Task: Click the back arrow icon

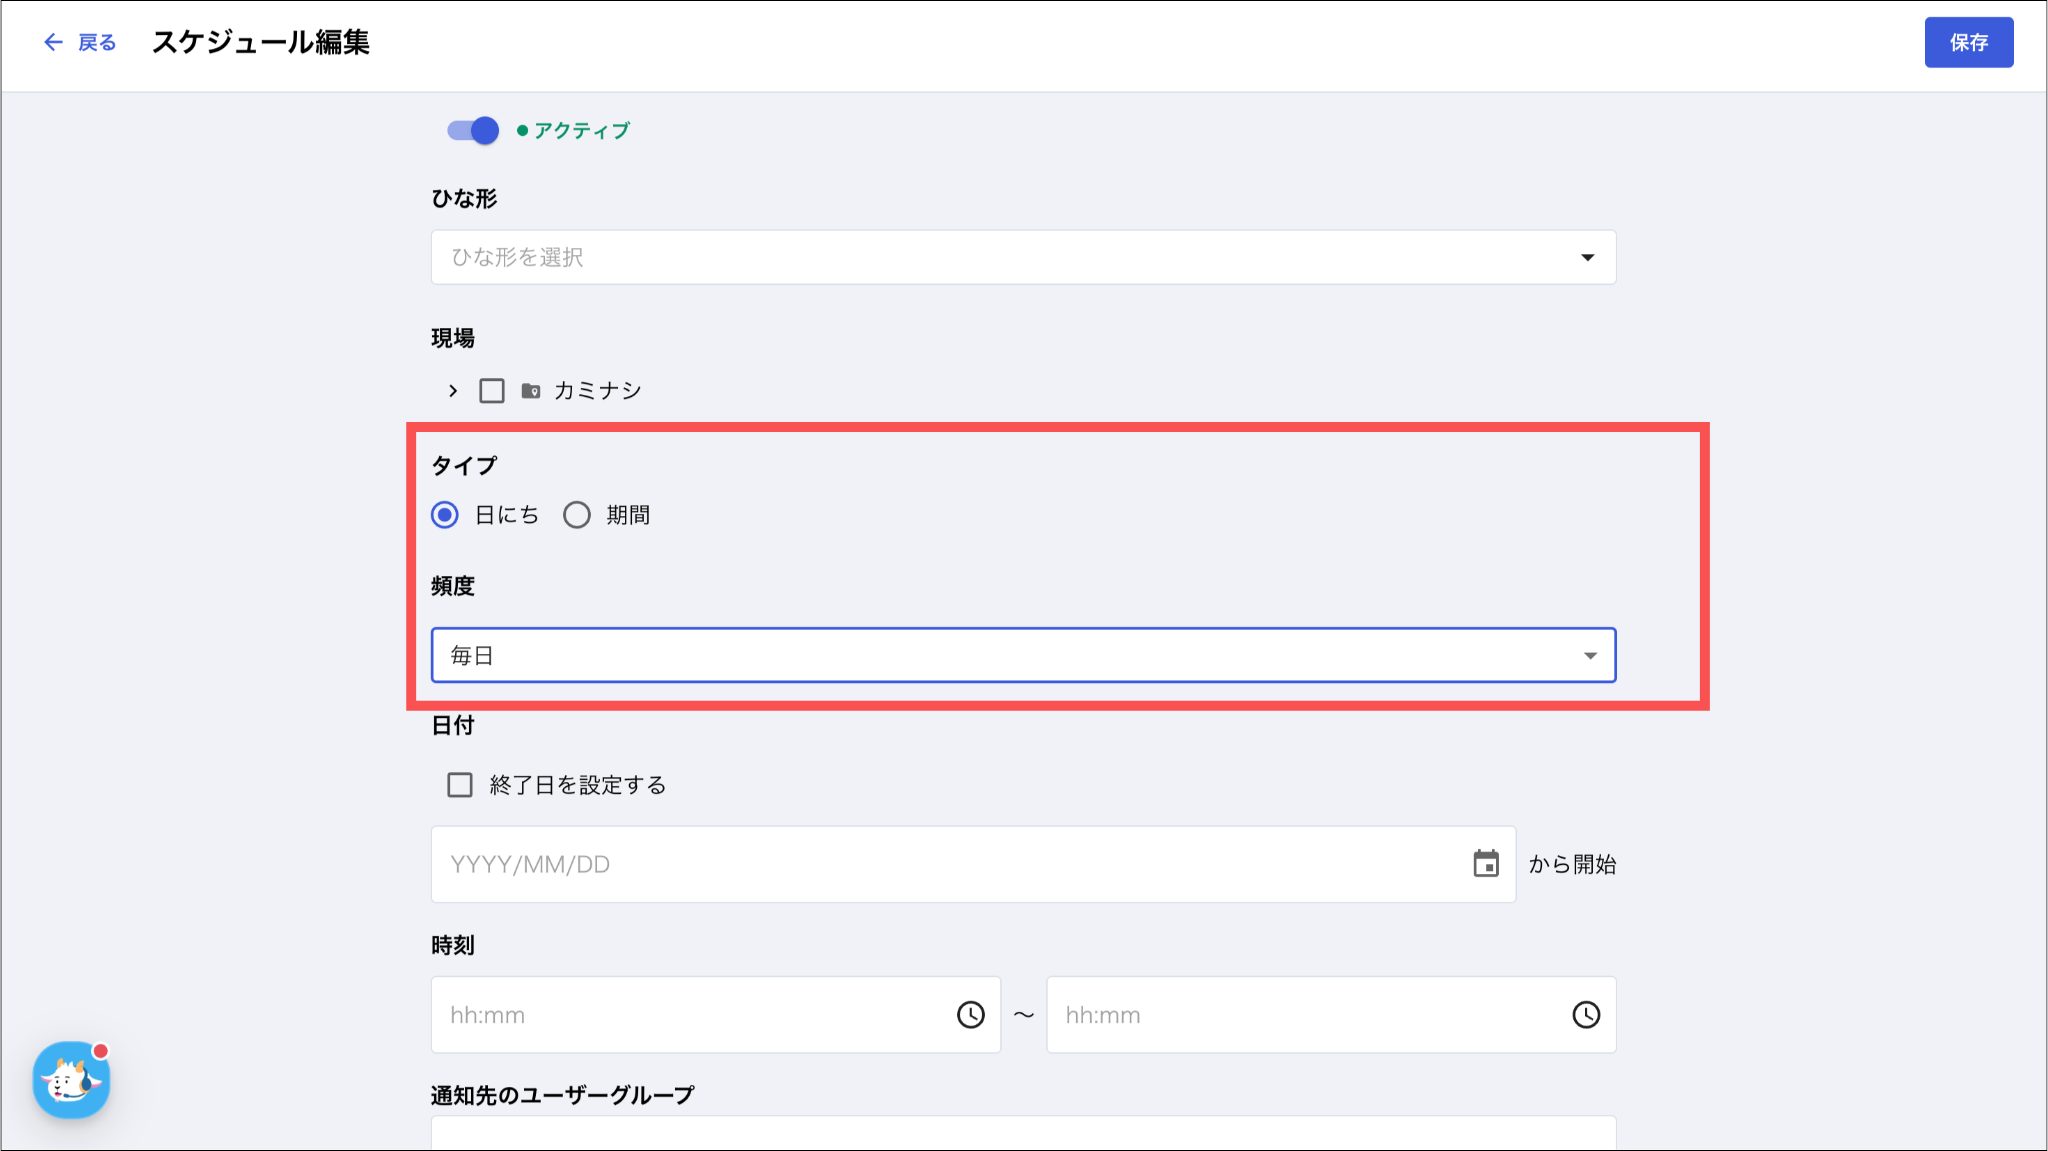Action: coord(53,42)
